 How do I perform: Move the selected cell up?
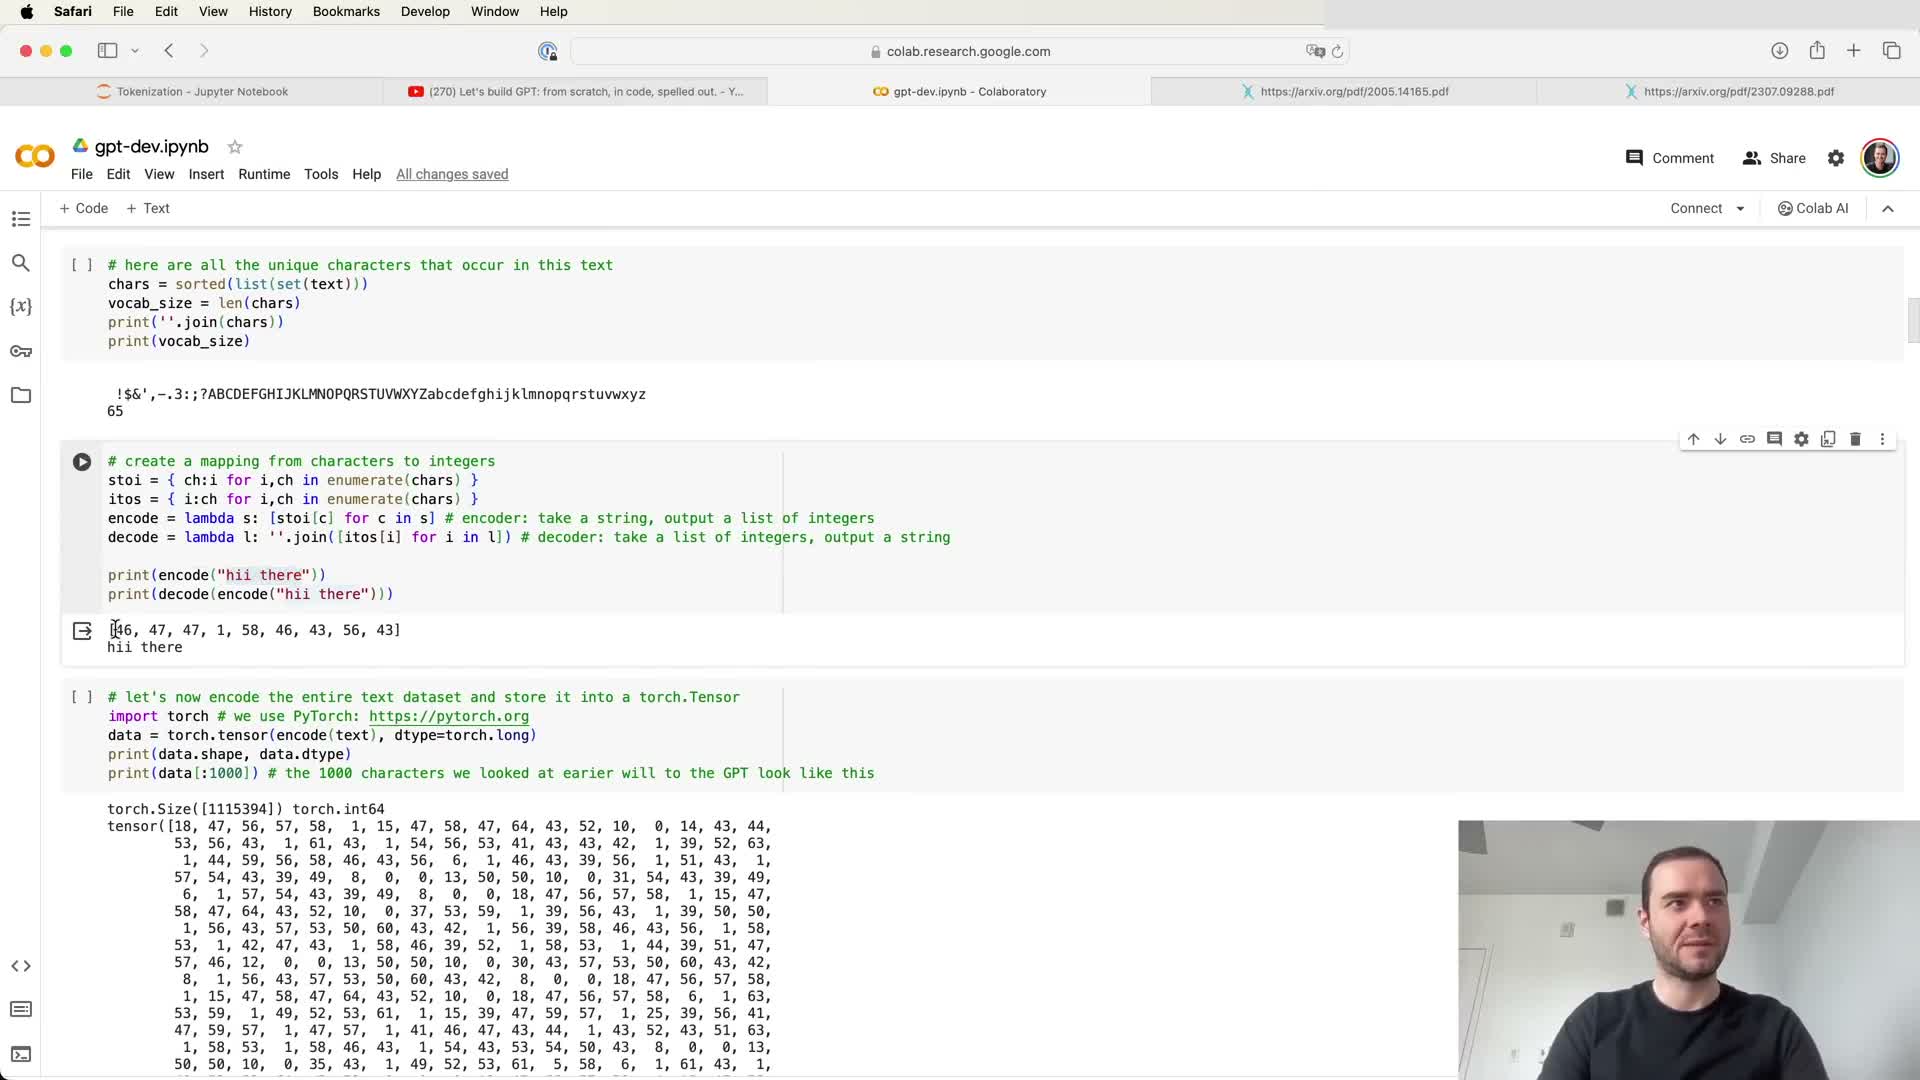coord(1693,439)
